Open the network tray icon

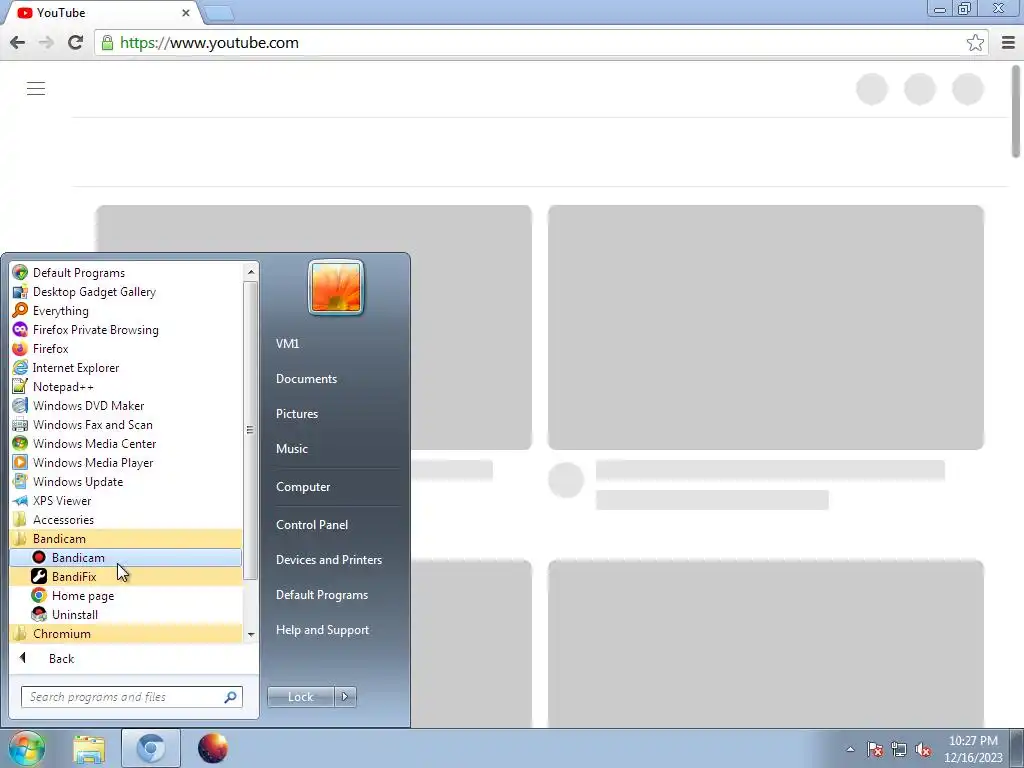coord(899,749)
